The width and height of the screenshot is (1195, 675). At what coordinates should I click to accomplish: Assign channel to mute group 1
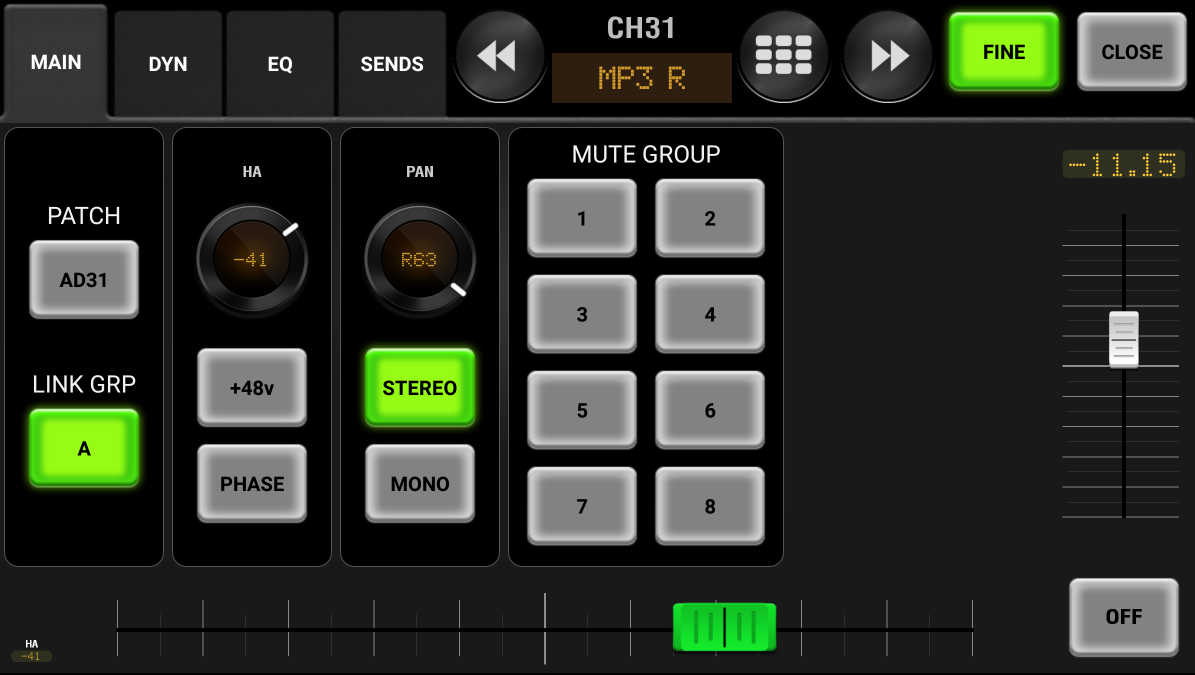[x=582, y=218]
